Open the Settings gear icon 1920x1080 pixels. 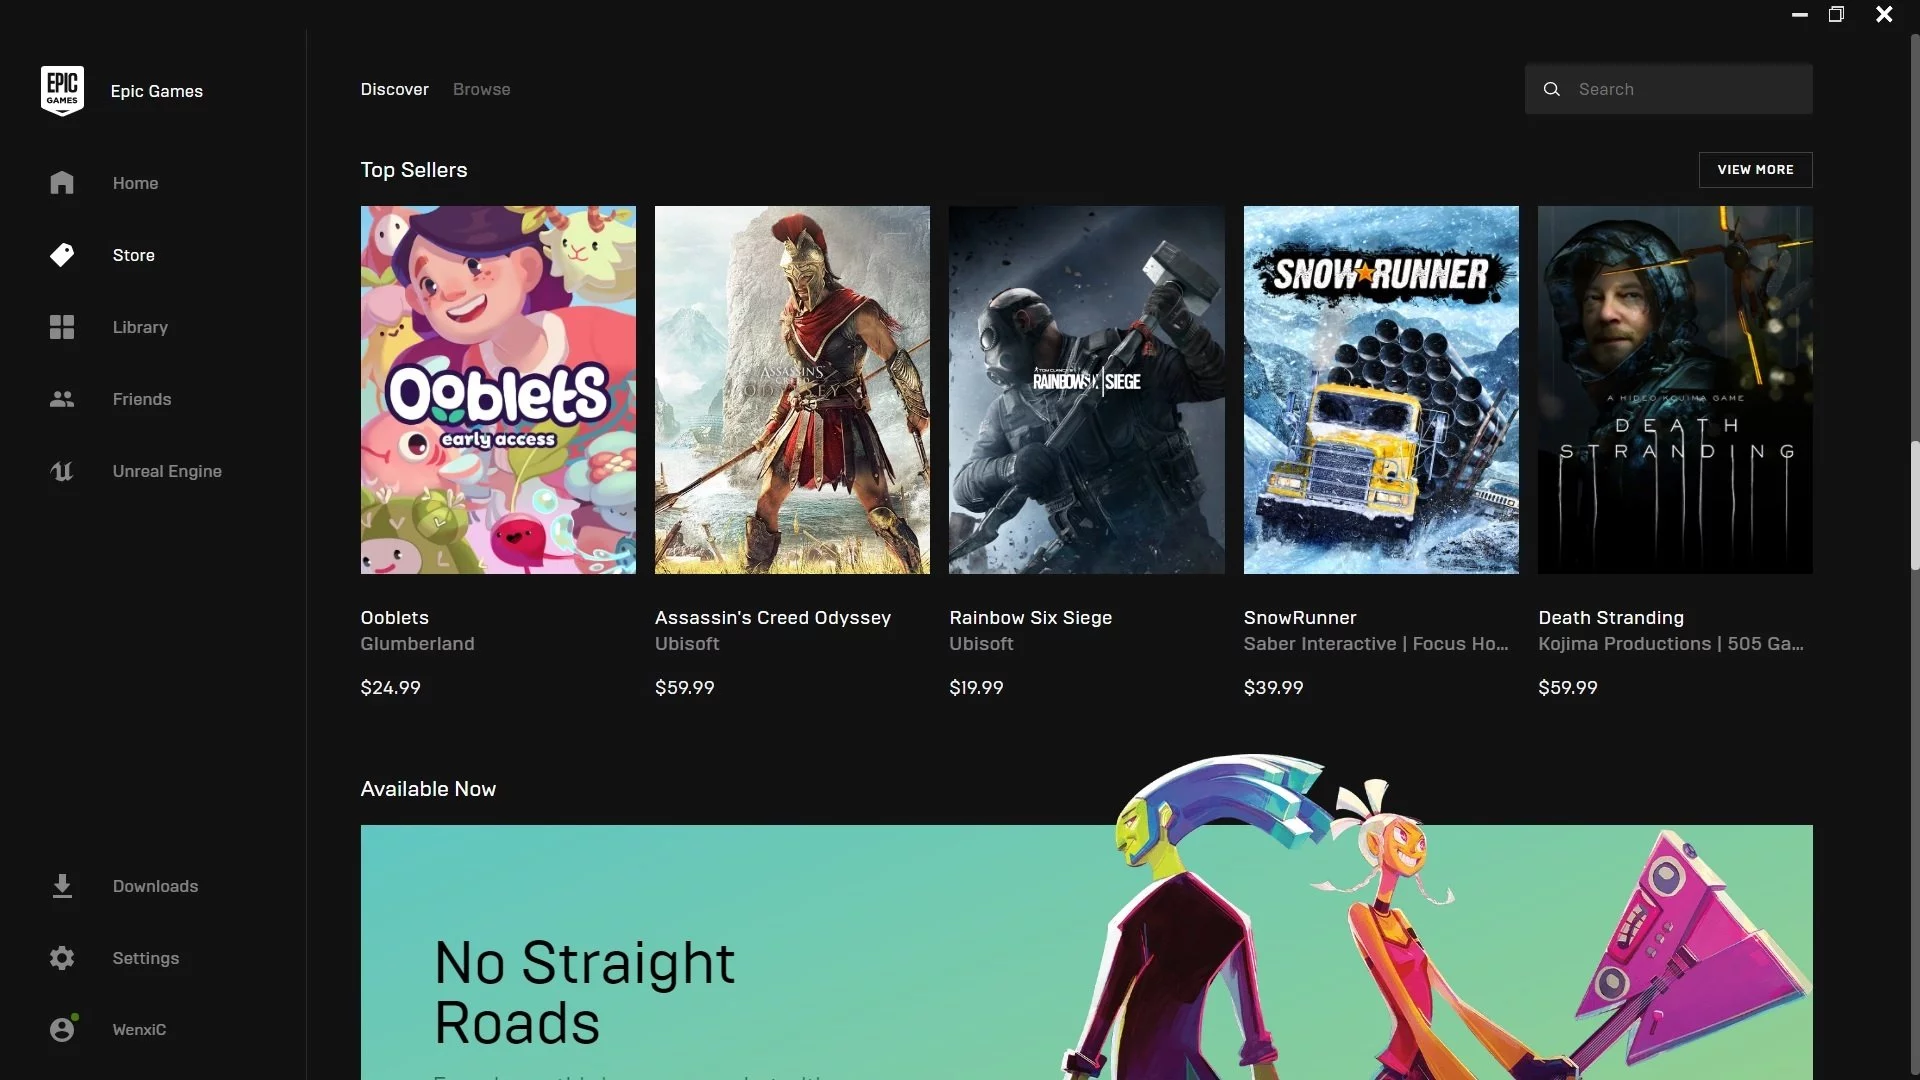click(x=62, y=958)
